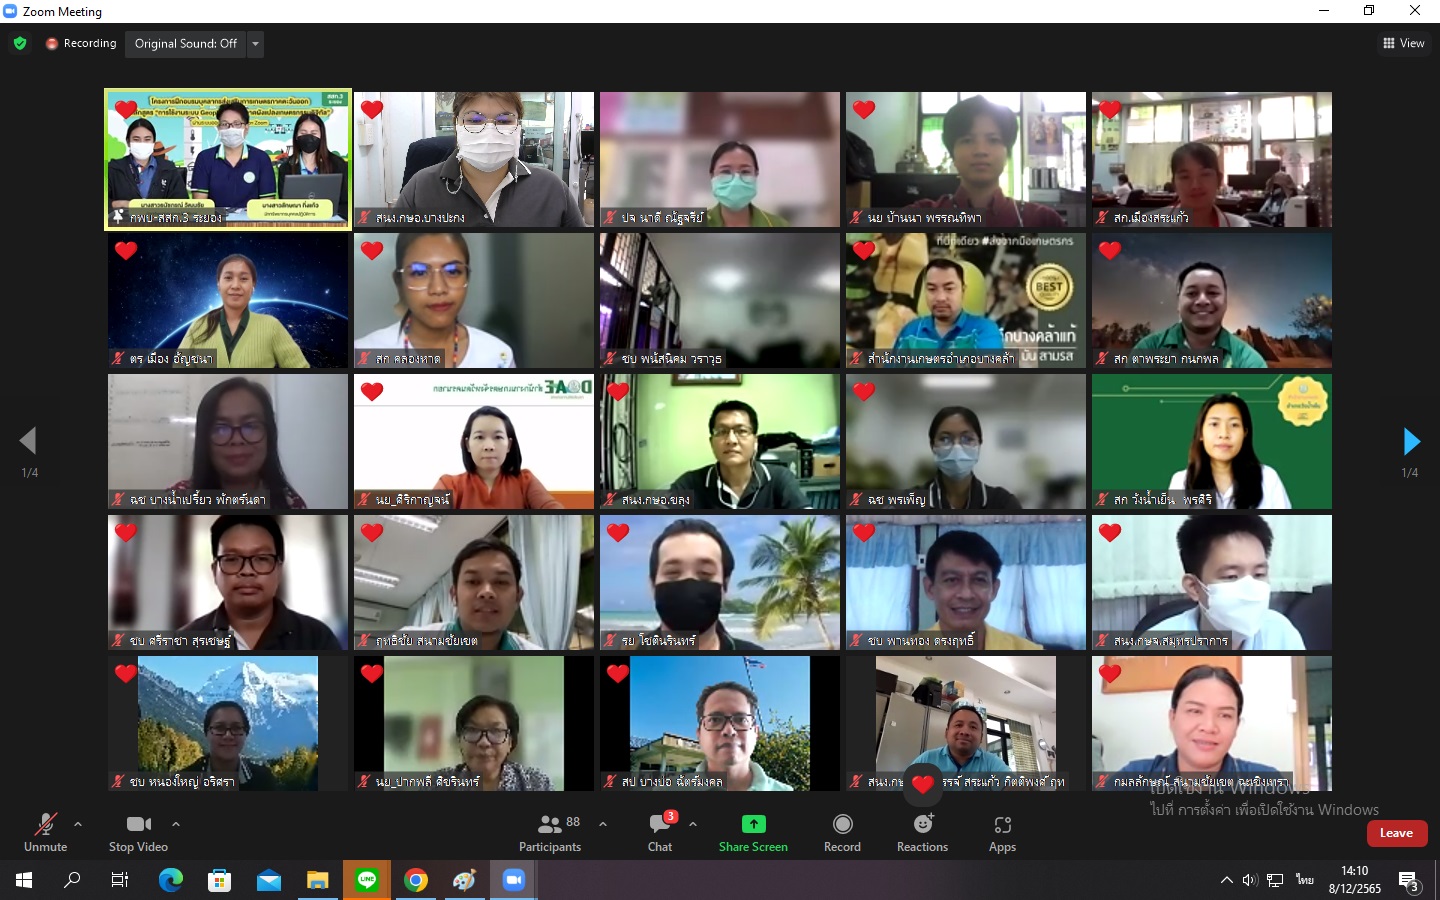
Task: Open the View layout menu
Action: coord(1403,43)
